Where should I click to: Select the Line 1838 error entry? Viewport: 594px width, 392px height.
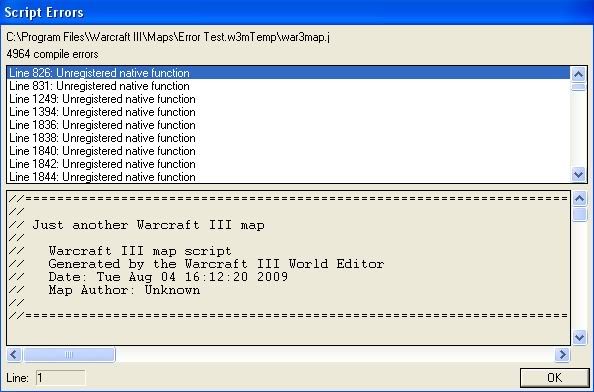tap(289, 138)
